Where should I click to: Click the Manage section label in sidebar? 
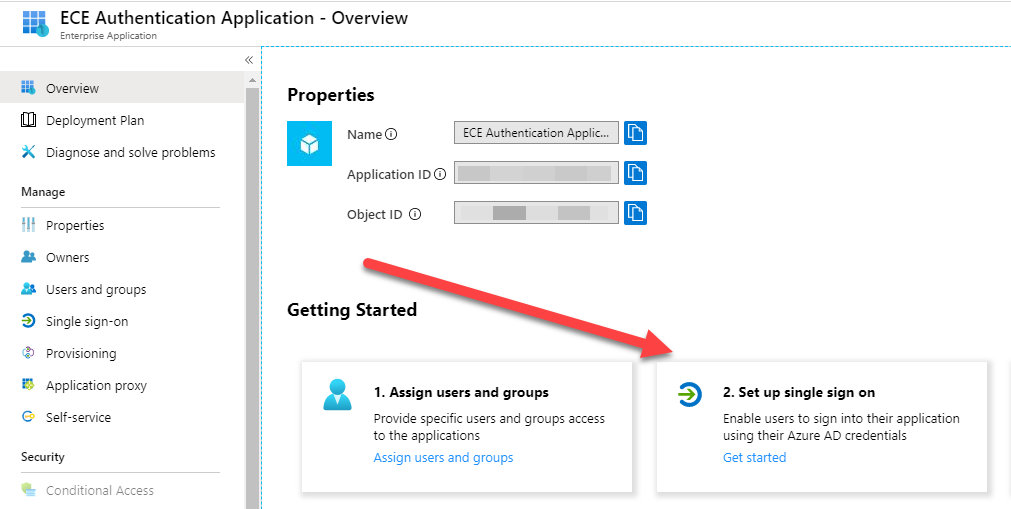click(x=43, y=192)
